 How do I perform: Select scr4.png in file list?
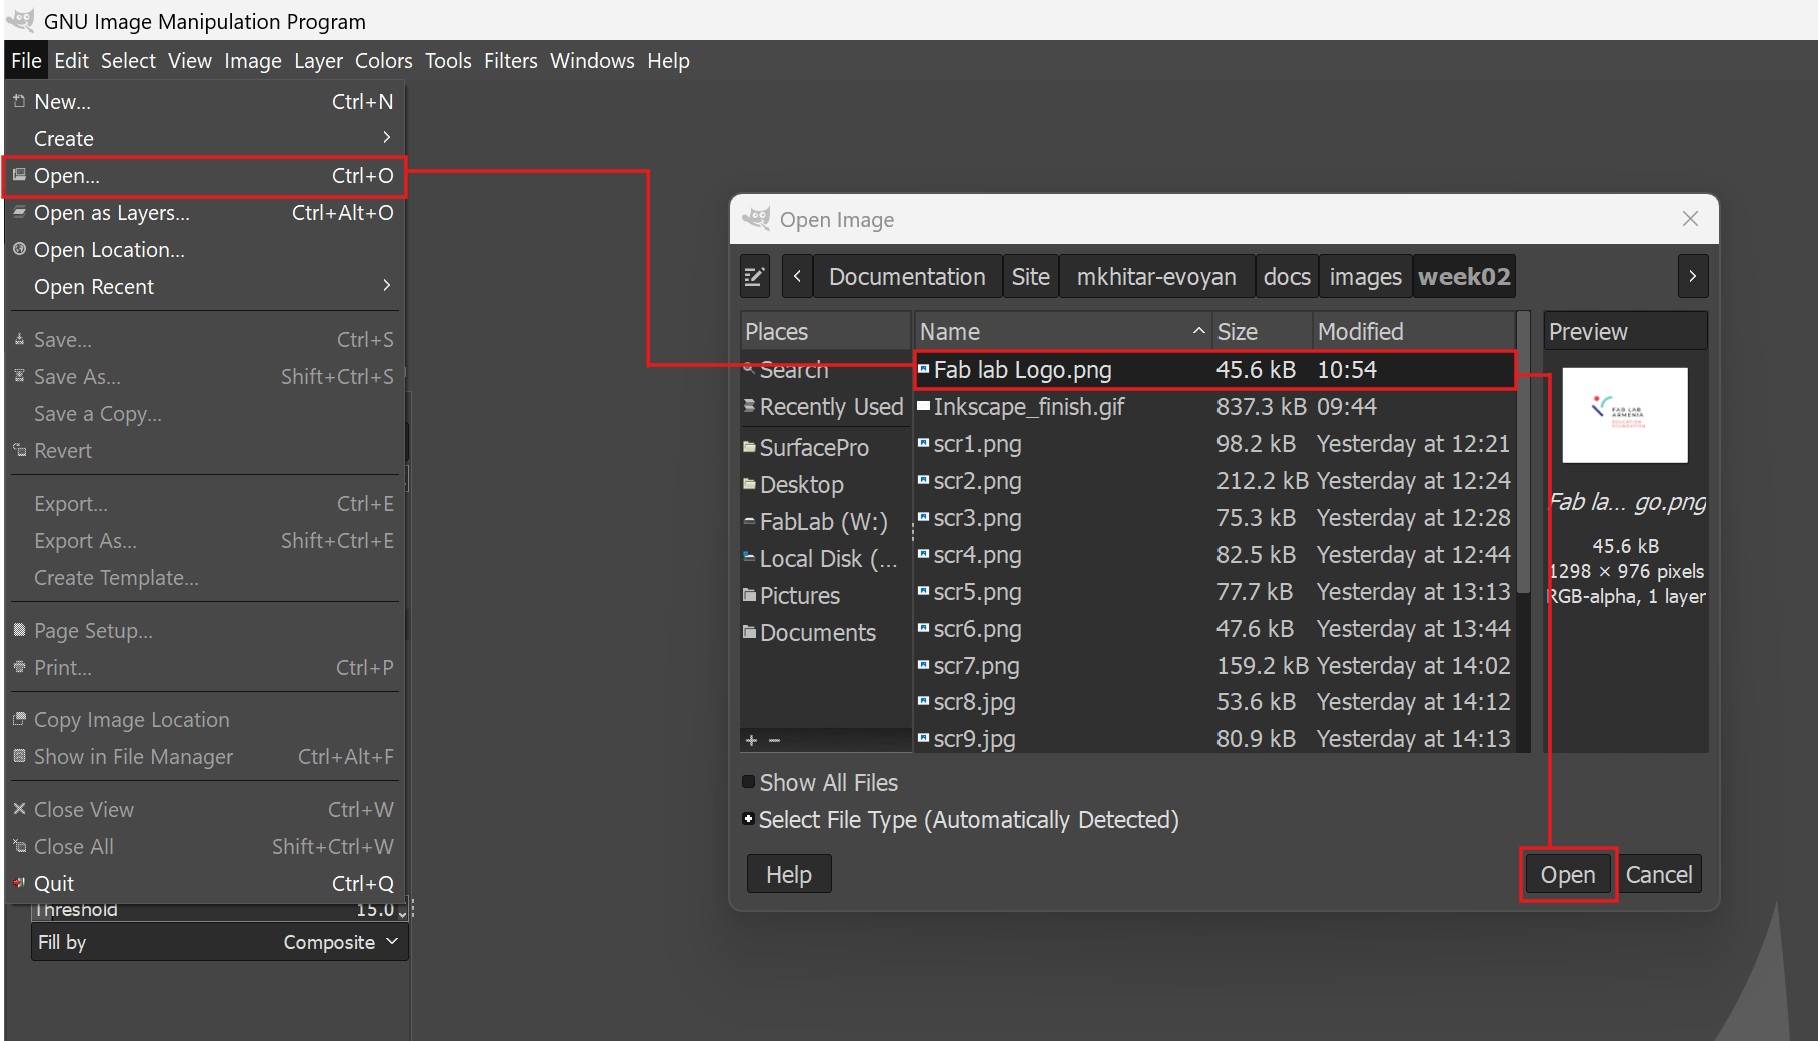(1215, 555)
